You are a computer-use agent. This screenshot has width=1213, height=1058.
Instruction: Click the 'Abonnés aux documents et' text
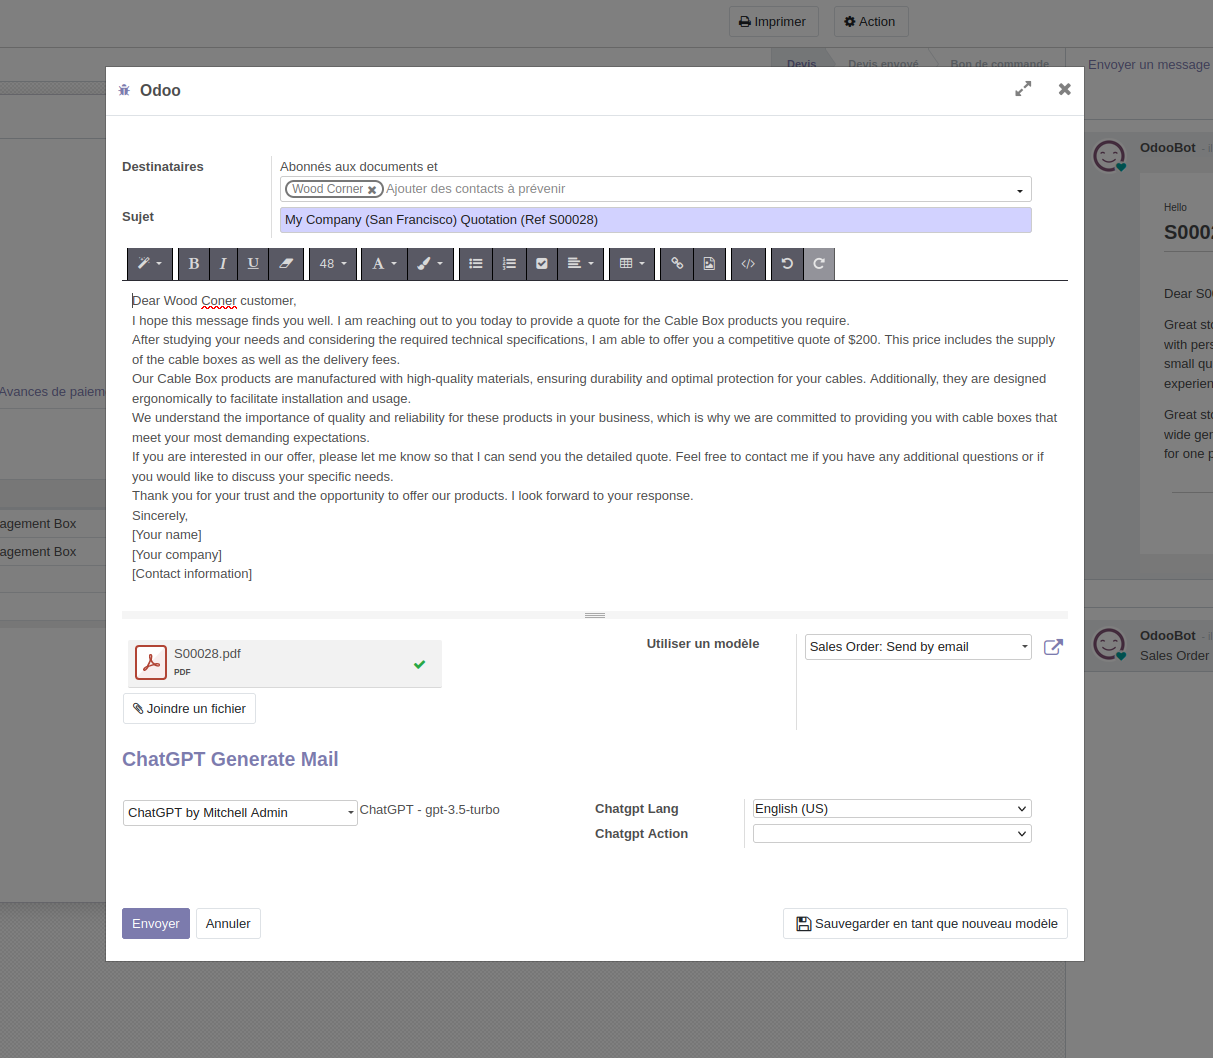pyautogui.click(x=359, y=167)
